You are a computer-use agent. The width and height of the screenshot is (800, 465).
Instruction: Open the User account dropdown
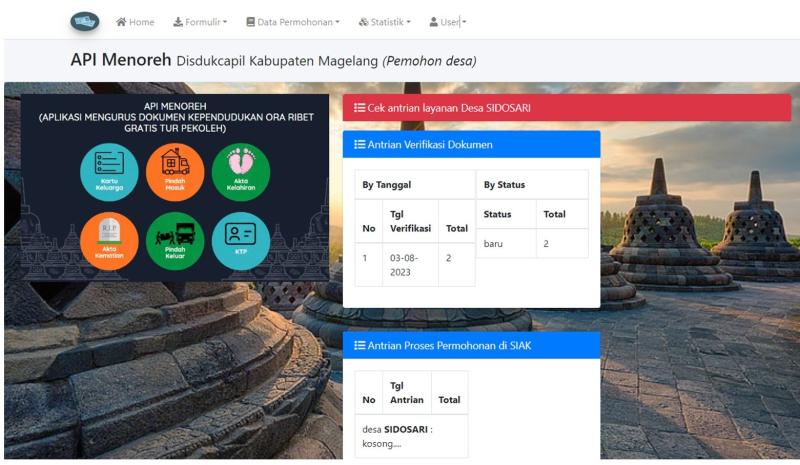click(447, 22)
